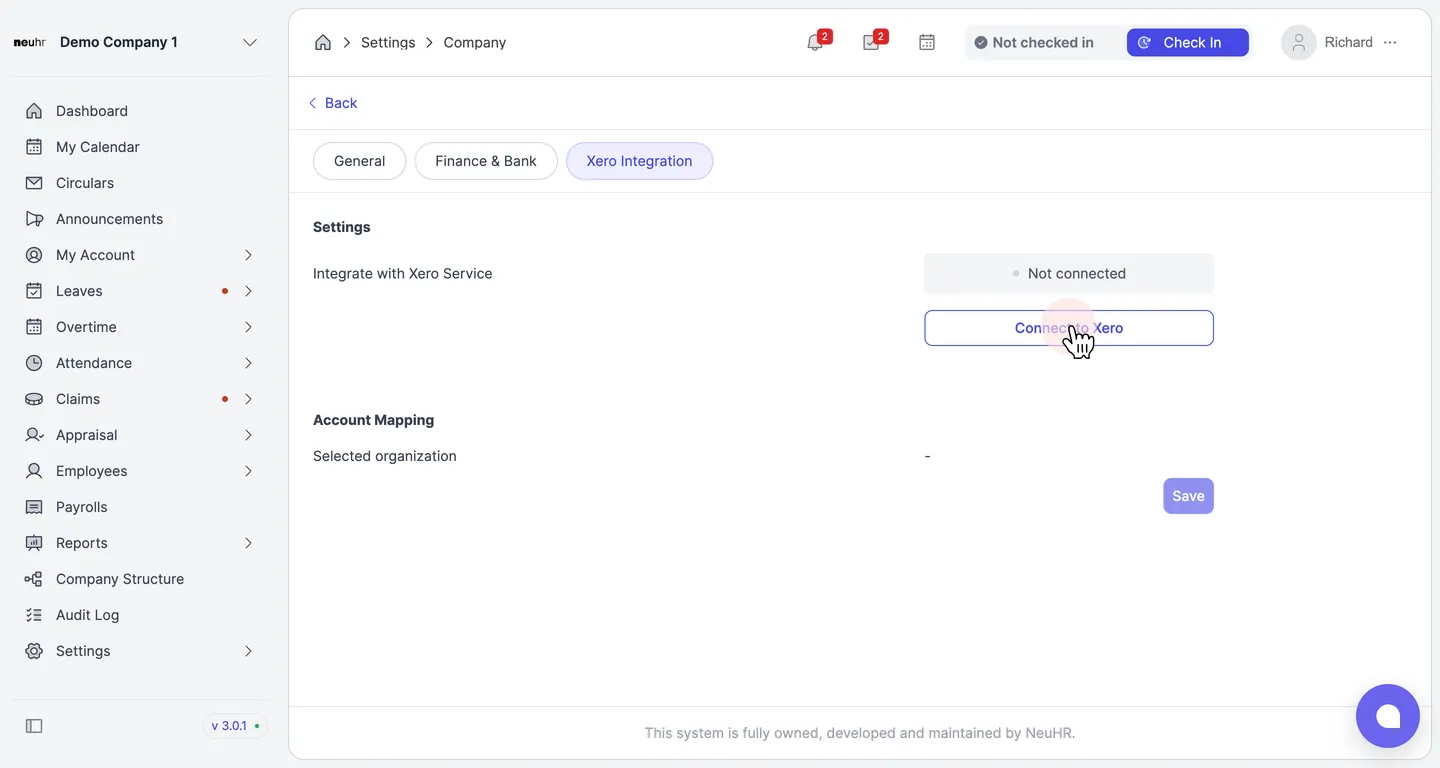Click the Not checked in status
The width and height of the screenshot is (1440, 768).
pos(1034,42)
